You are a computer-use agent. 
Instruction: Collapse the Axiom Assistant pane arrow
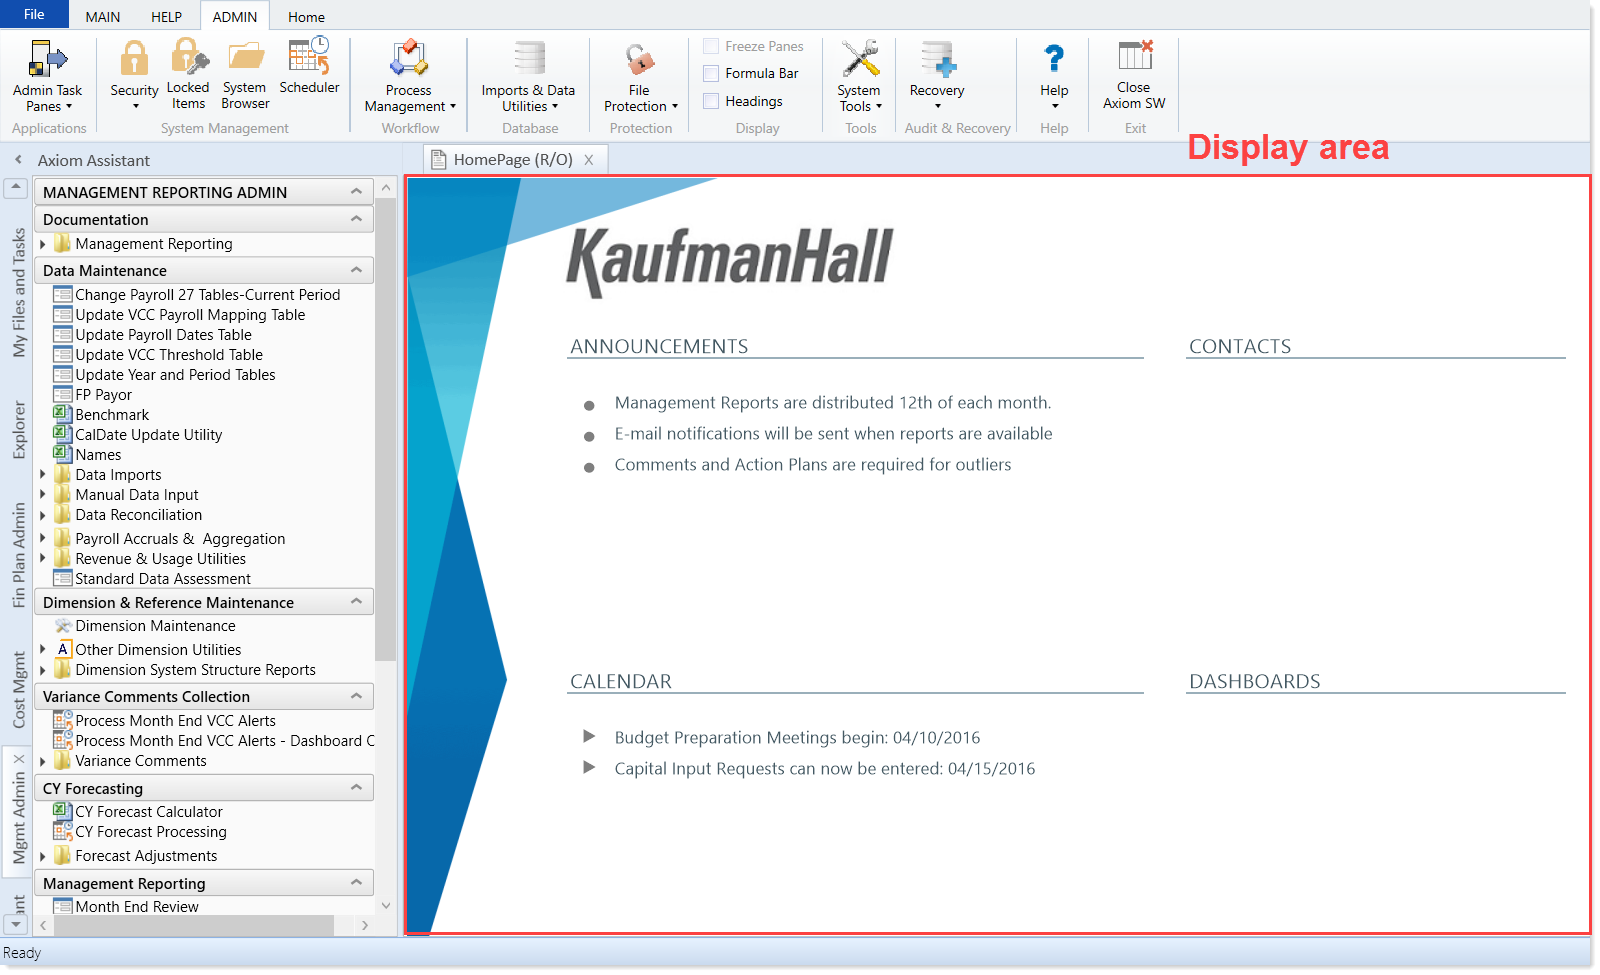18,160
